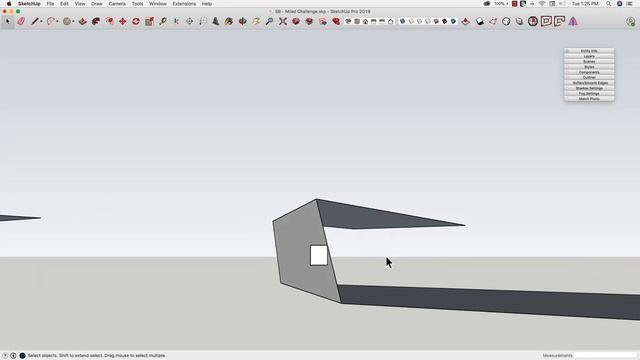Enable Monochrome face style
Image resolution: width=640 pixels, height=360 pixels.
[x=453, y=21]
